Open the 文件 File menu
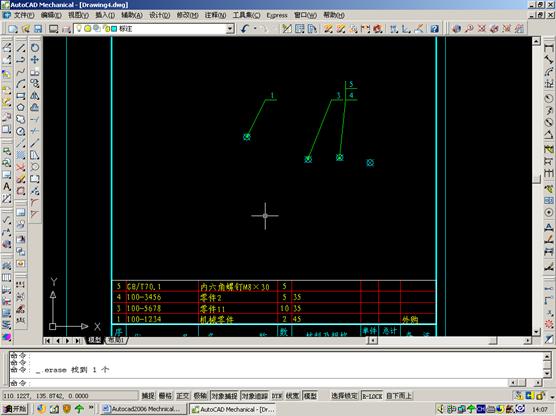Screen dimensions: 556x416 (x=24, y=15)
